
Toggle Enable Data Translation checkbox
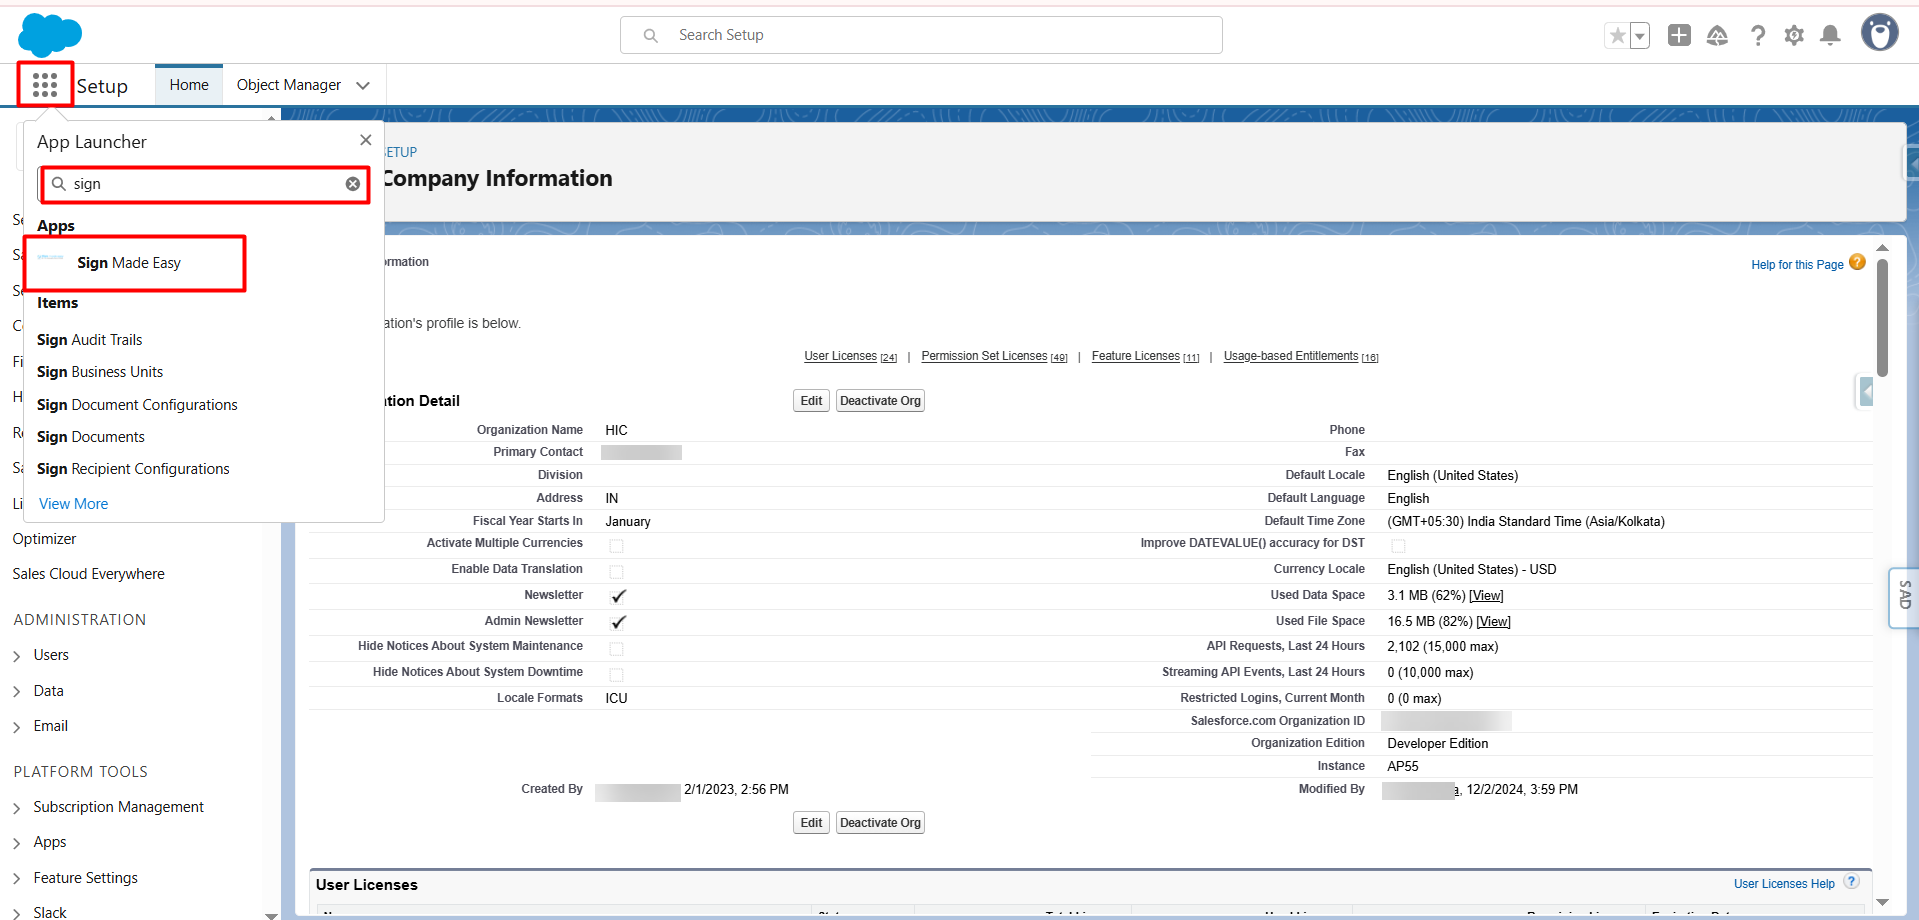click(616, 572)
